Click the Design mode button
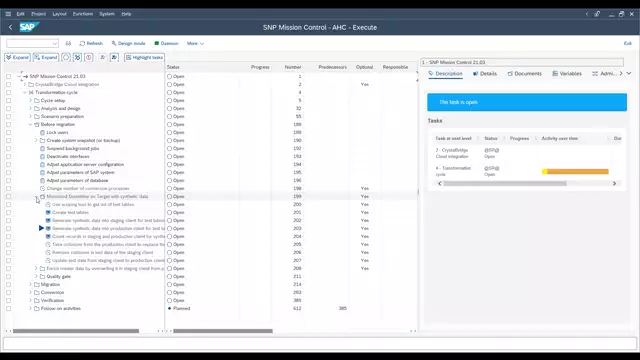This screenshot has height=360, width=640. 129,43
